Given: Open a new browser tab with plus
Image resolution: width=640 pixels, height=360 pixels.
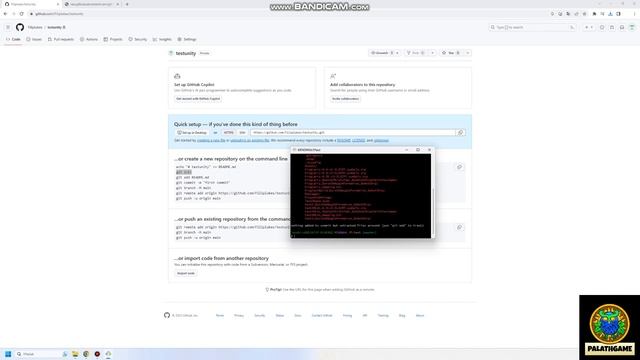Looking at the screenshot, I should point(127,4).
